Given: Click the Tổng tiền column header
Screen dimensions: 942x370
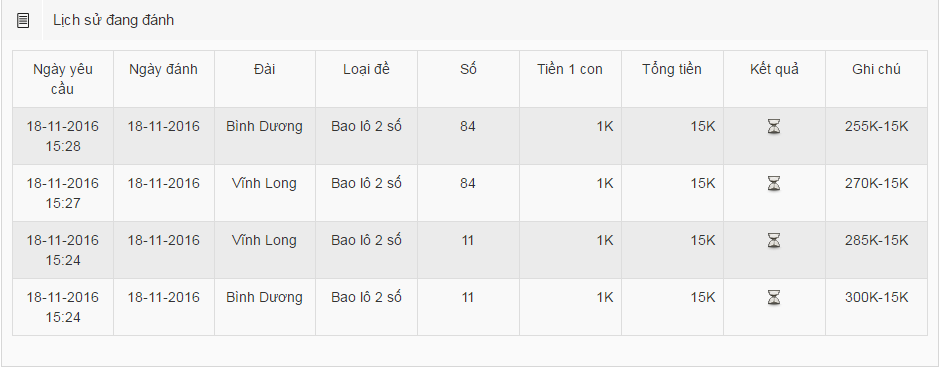Looking at the screenshot, I should pos(673,79).
